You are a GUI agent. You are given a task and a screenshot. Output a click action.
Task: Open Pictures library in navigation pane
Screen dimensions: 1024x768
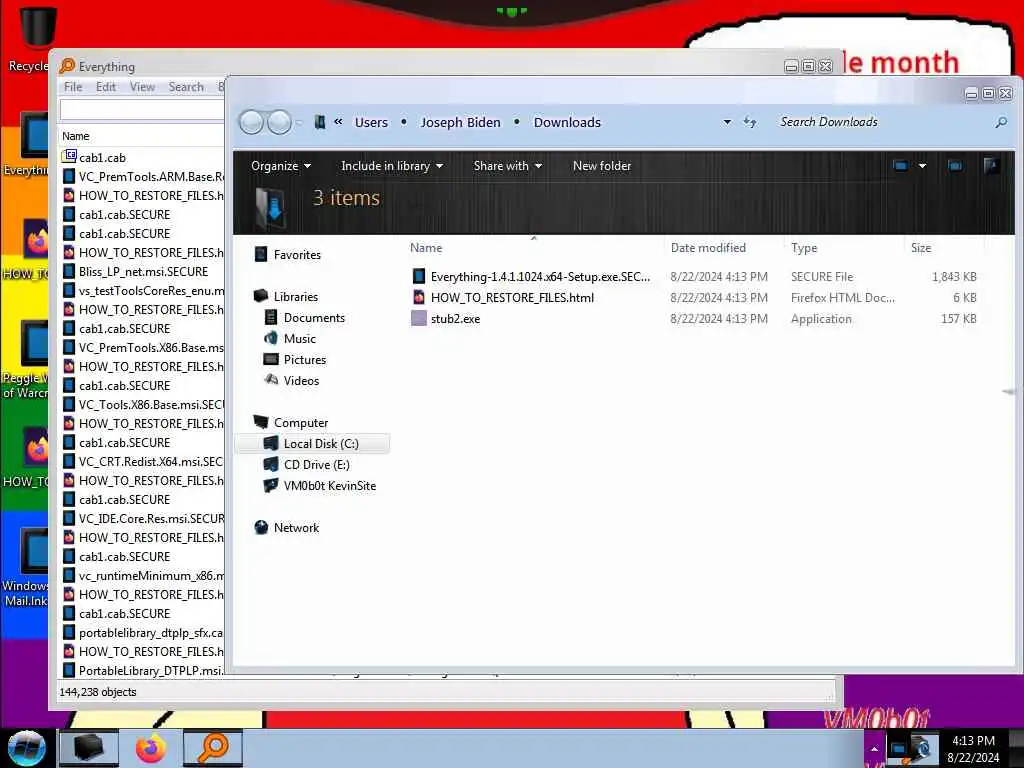point(305,359)
